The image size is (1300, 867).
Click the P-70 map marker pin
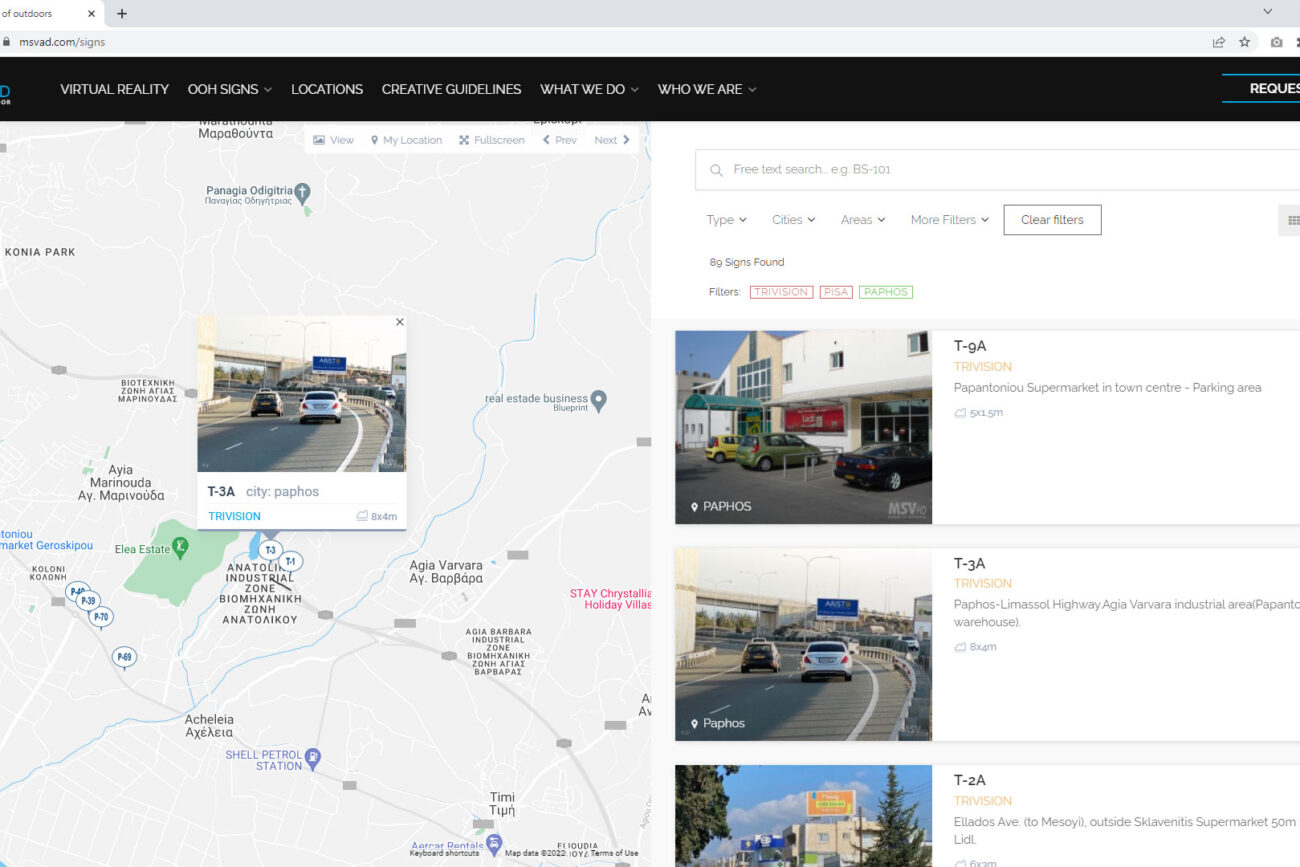(100, 618)
